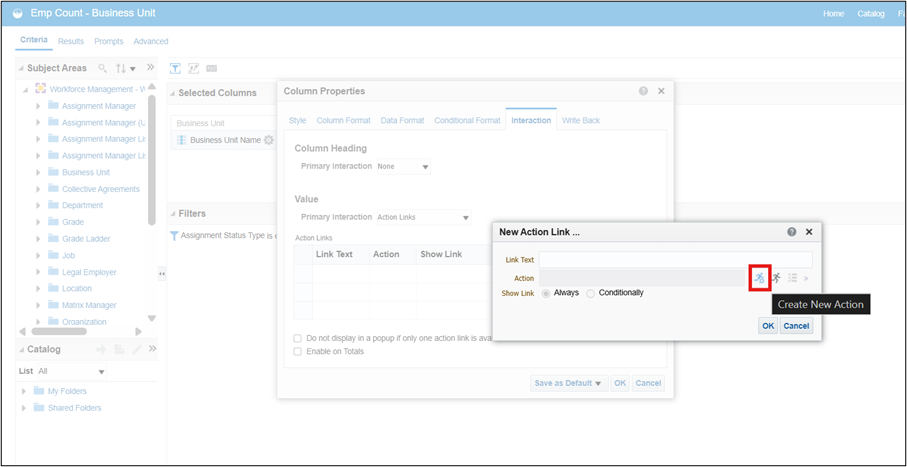This screenshot has height=467, width=907.
Task: Open the Results tab
Action: coord(71,41)
